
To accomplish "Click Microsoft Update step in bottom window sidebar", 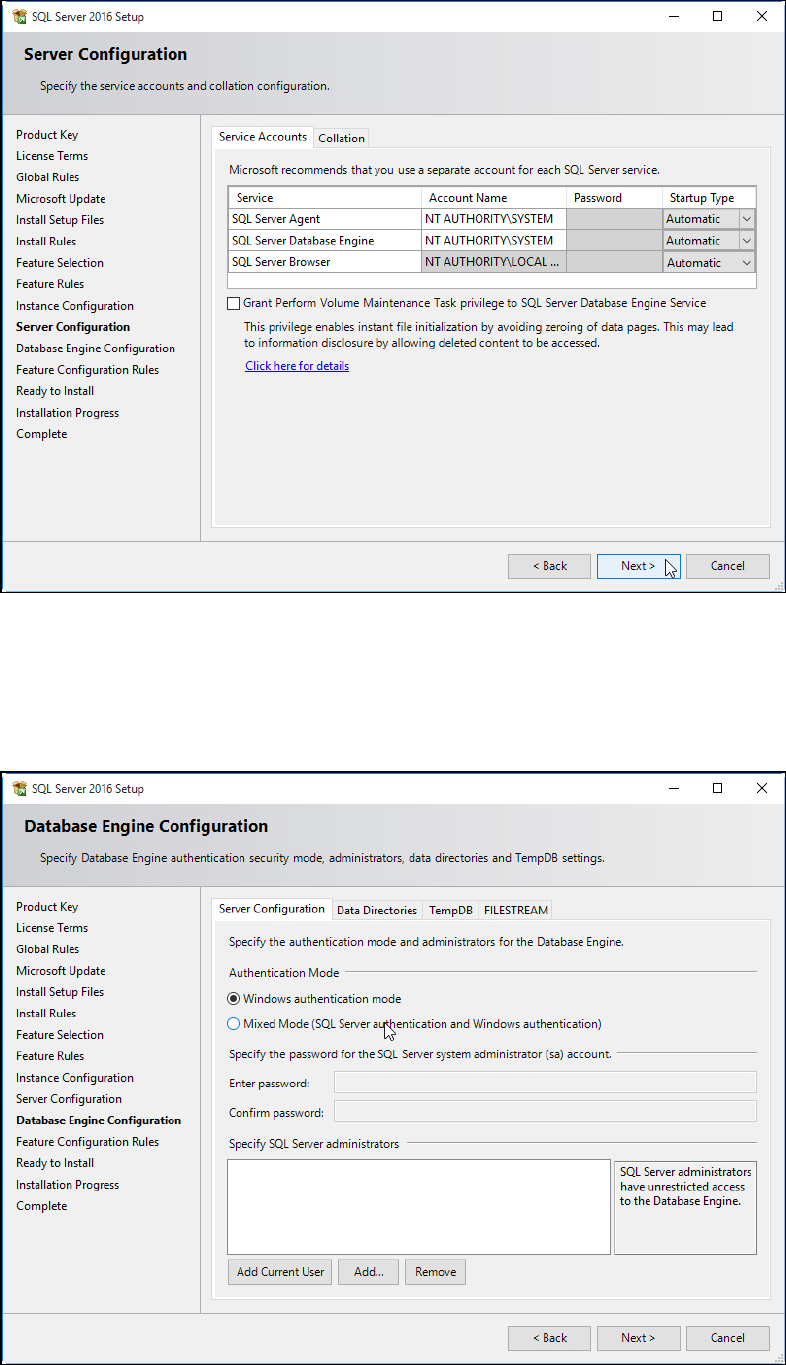I will point(61,971).
